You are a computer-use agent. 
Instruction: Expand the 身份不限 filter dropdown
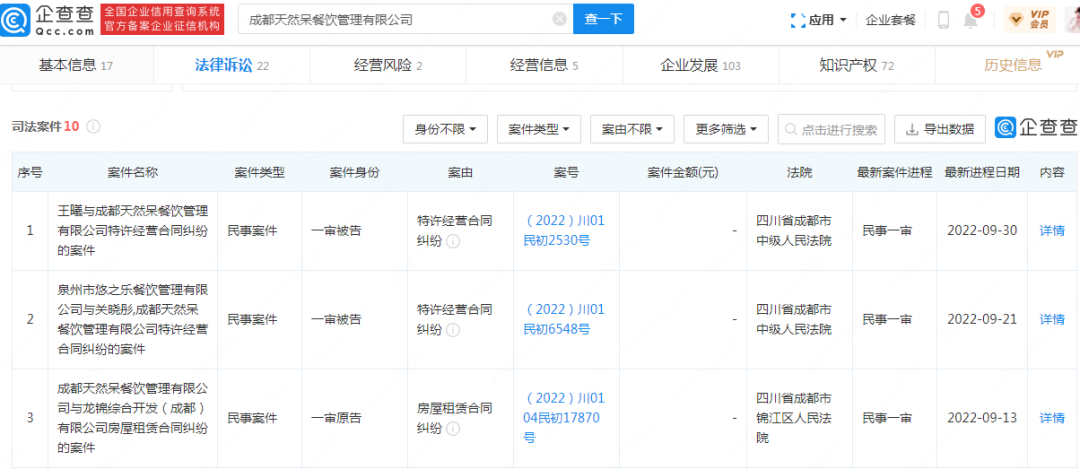pos(445,129)
